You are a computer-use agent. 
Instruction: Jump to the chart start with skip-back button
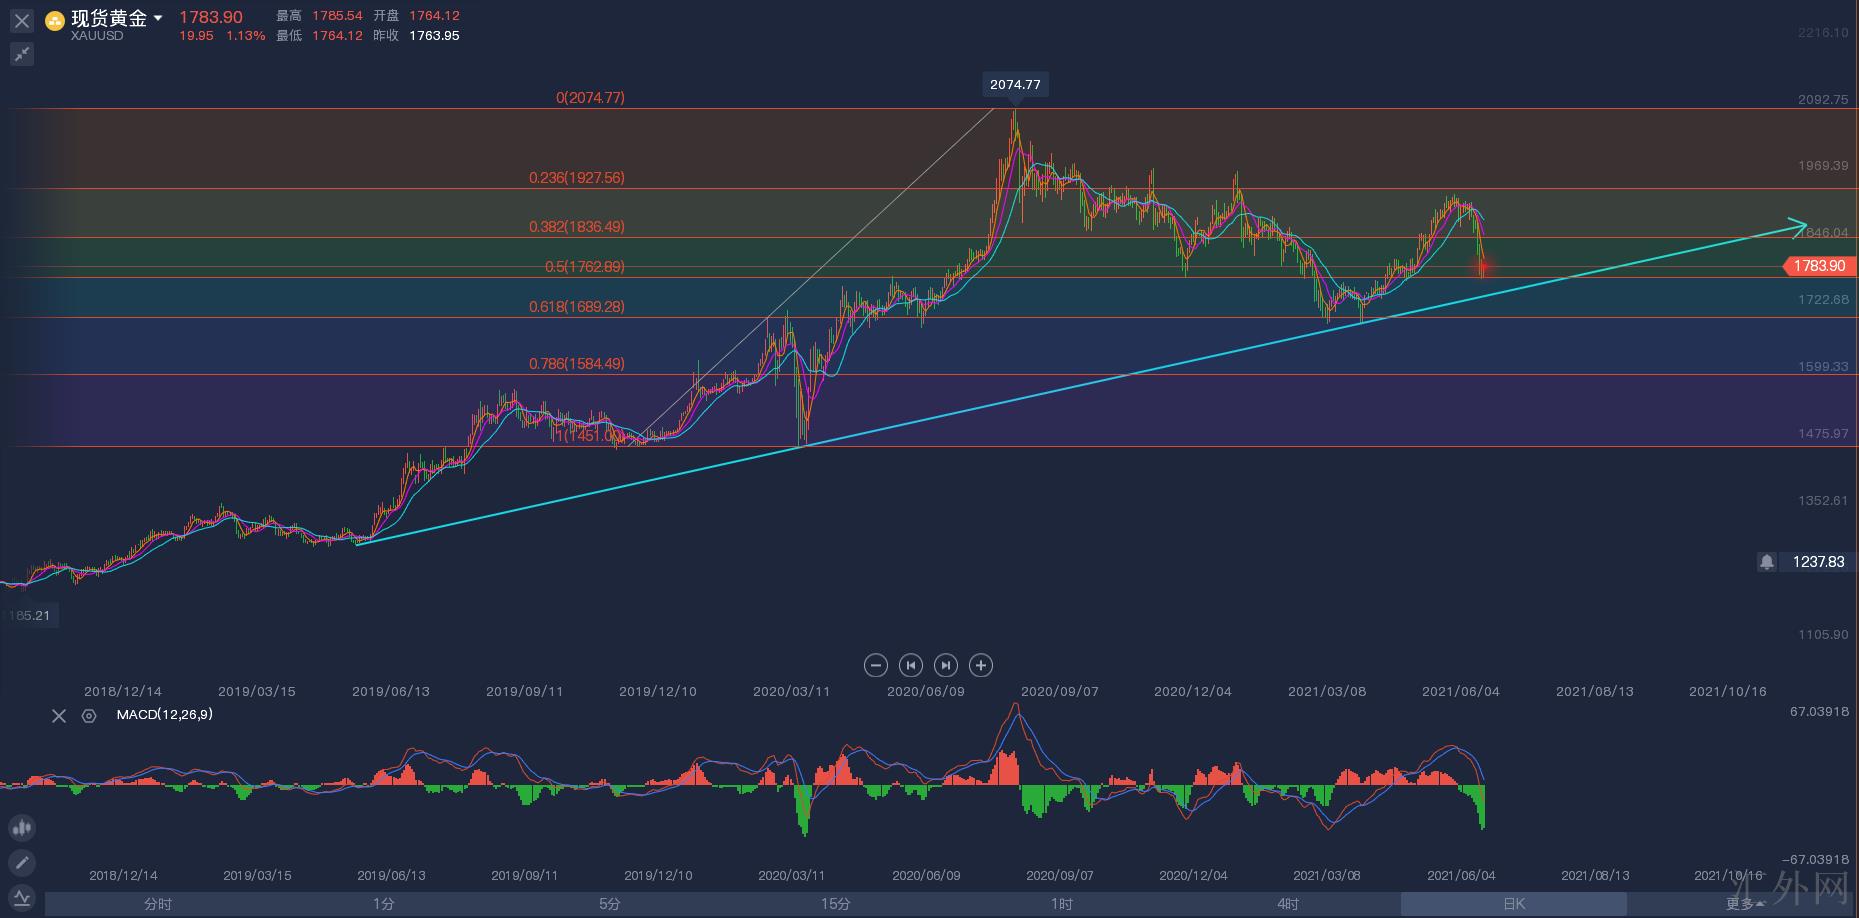910,665
